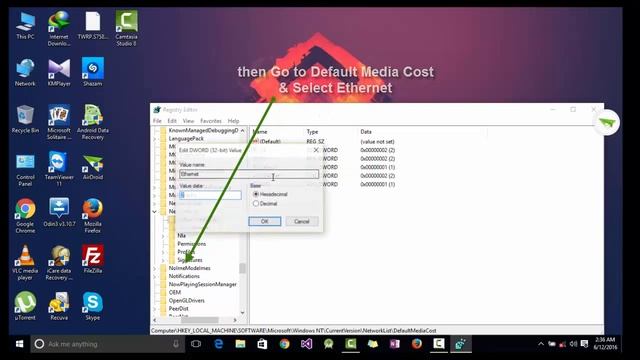Launch Recuva desktop shortcut
Screen dimensions: 640x360
(x=59, y=307)
